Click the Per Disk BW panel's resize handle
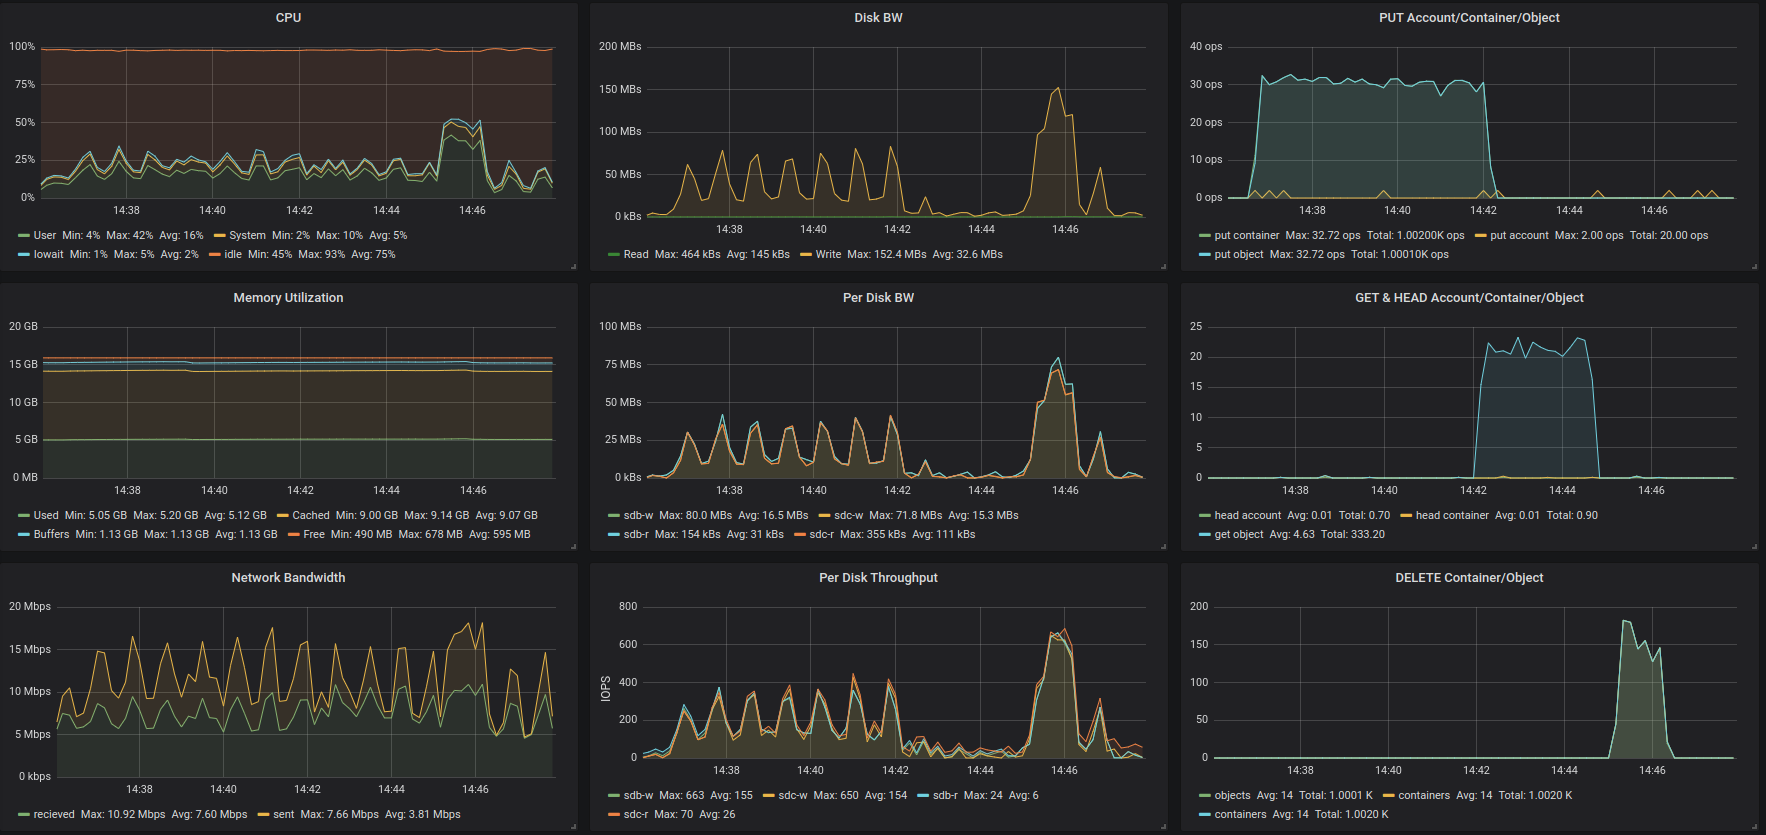1766x835 pixels. pos(1163,547)
